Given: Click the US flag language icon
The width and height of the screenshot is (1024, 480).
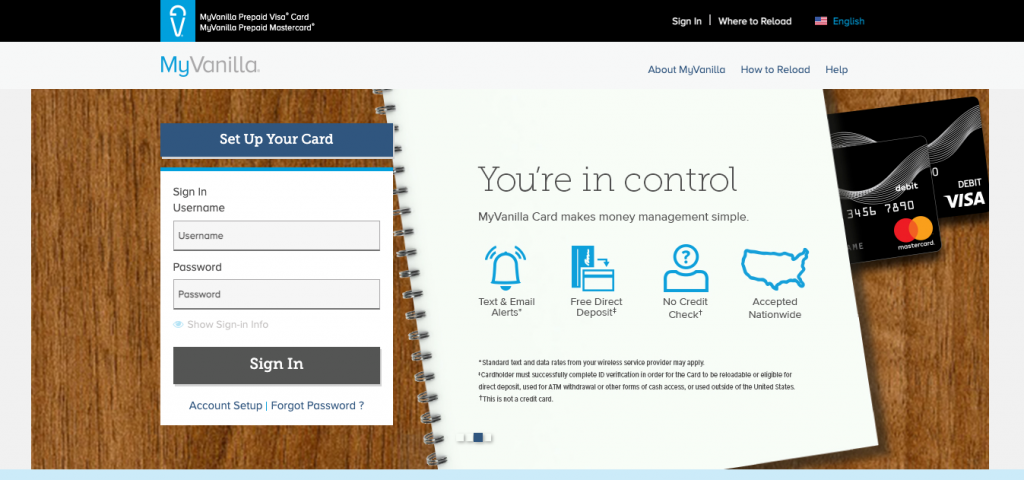Looking at the screenshot, I should [x=821, y=21].
